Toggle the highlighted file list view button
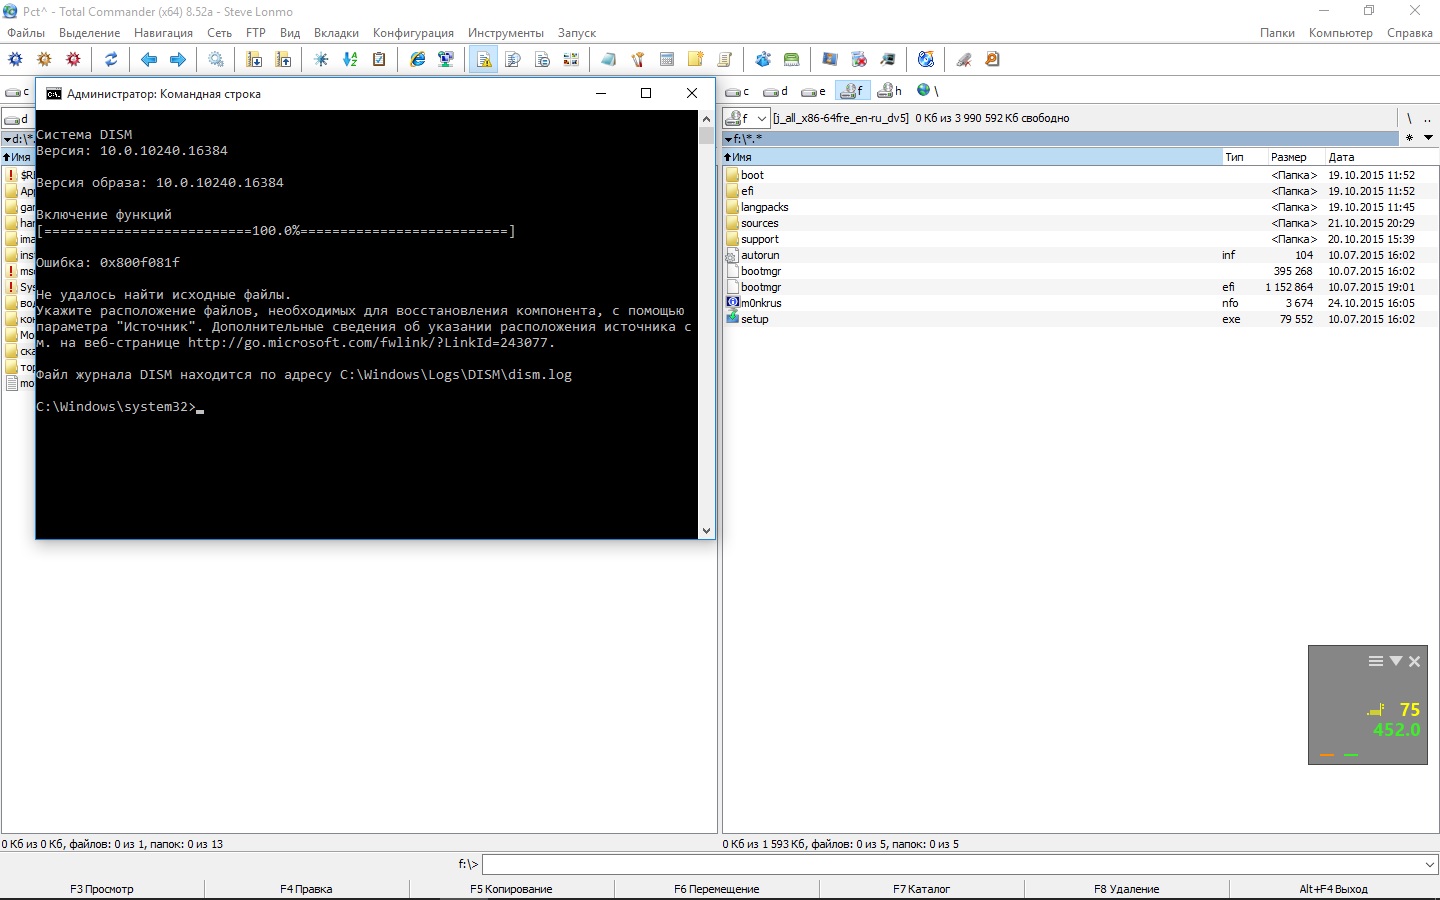Image resolution: width=1440 pixels, height=900 pixels. click(484, 60)
